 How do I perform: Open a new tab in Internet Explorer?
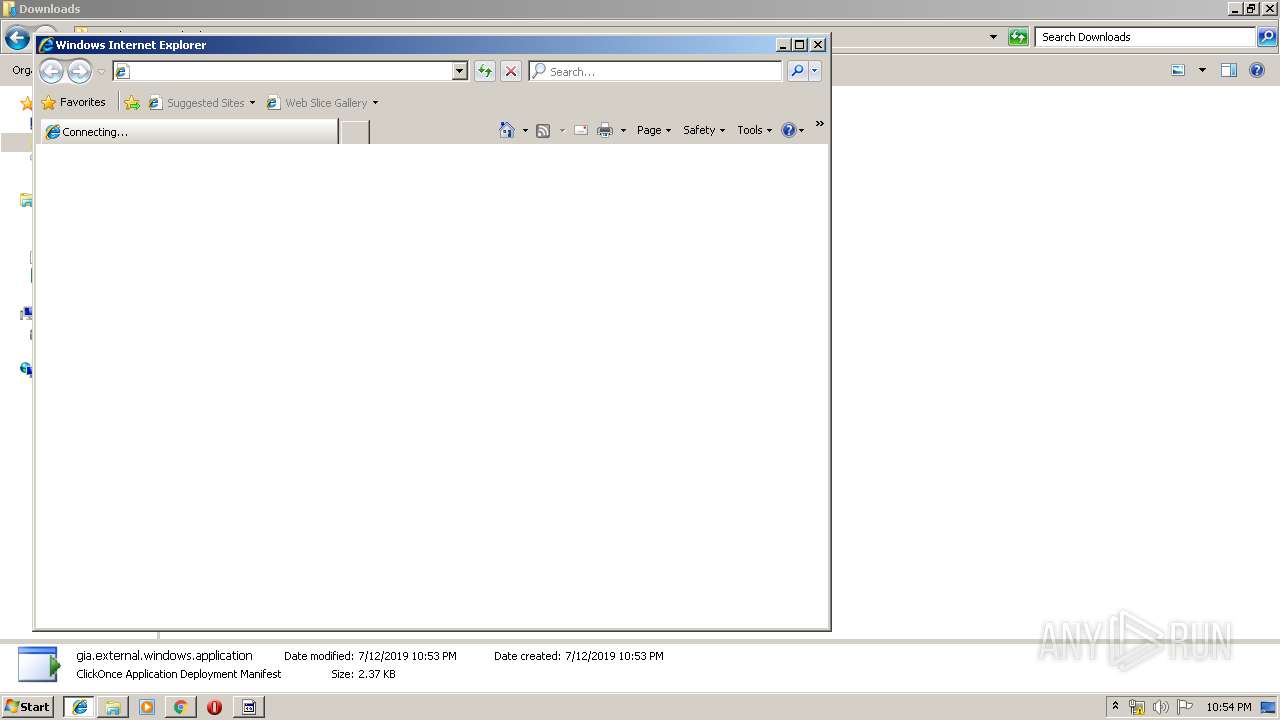point(354,132)
